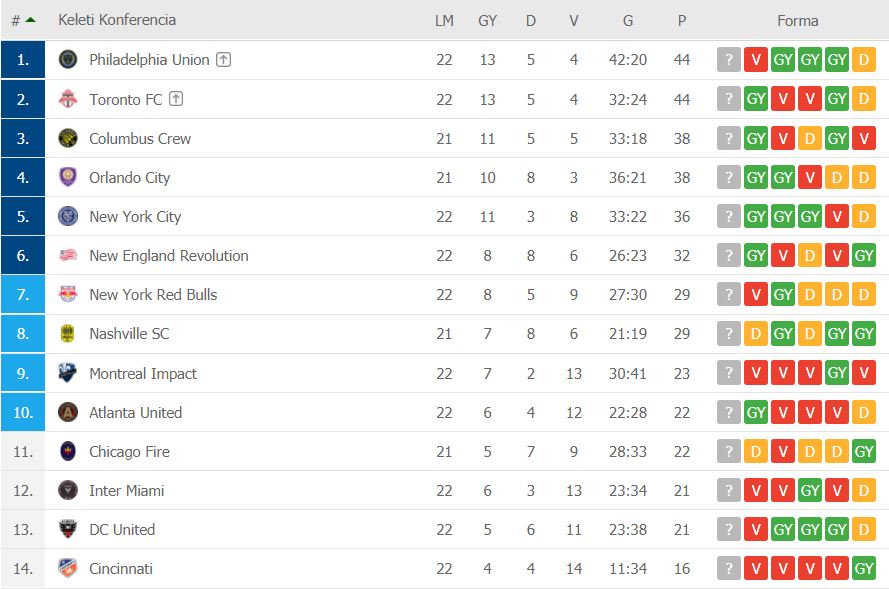Click the Keleti Konferencia header
This screenshot has height=589, width=889.
pyautogui.click(x=117, y=20)
